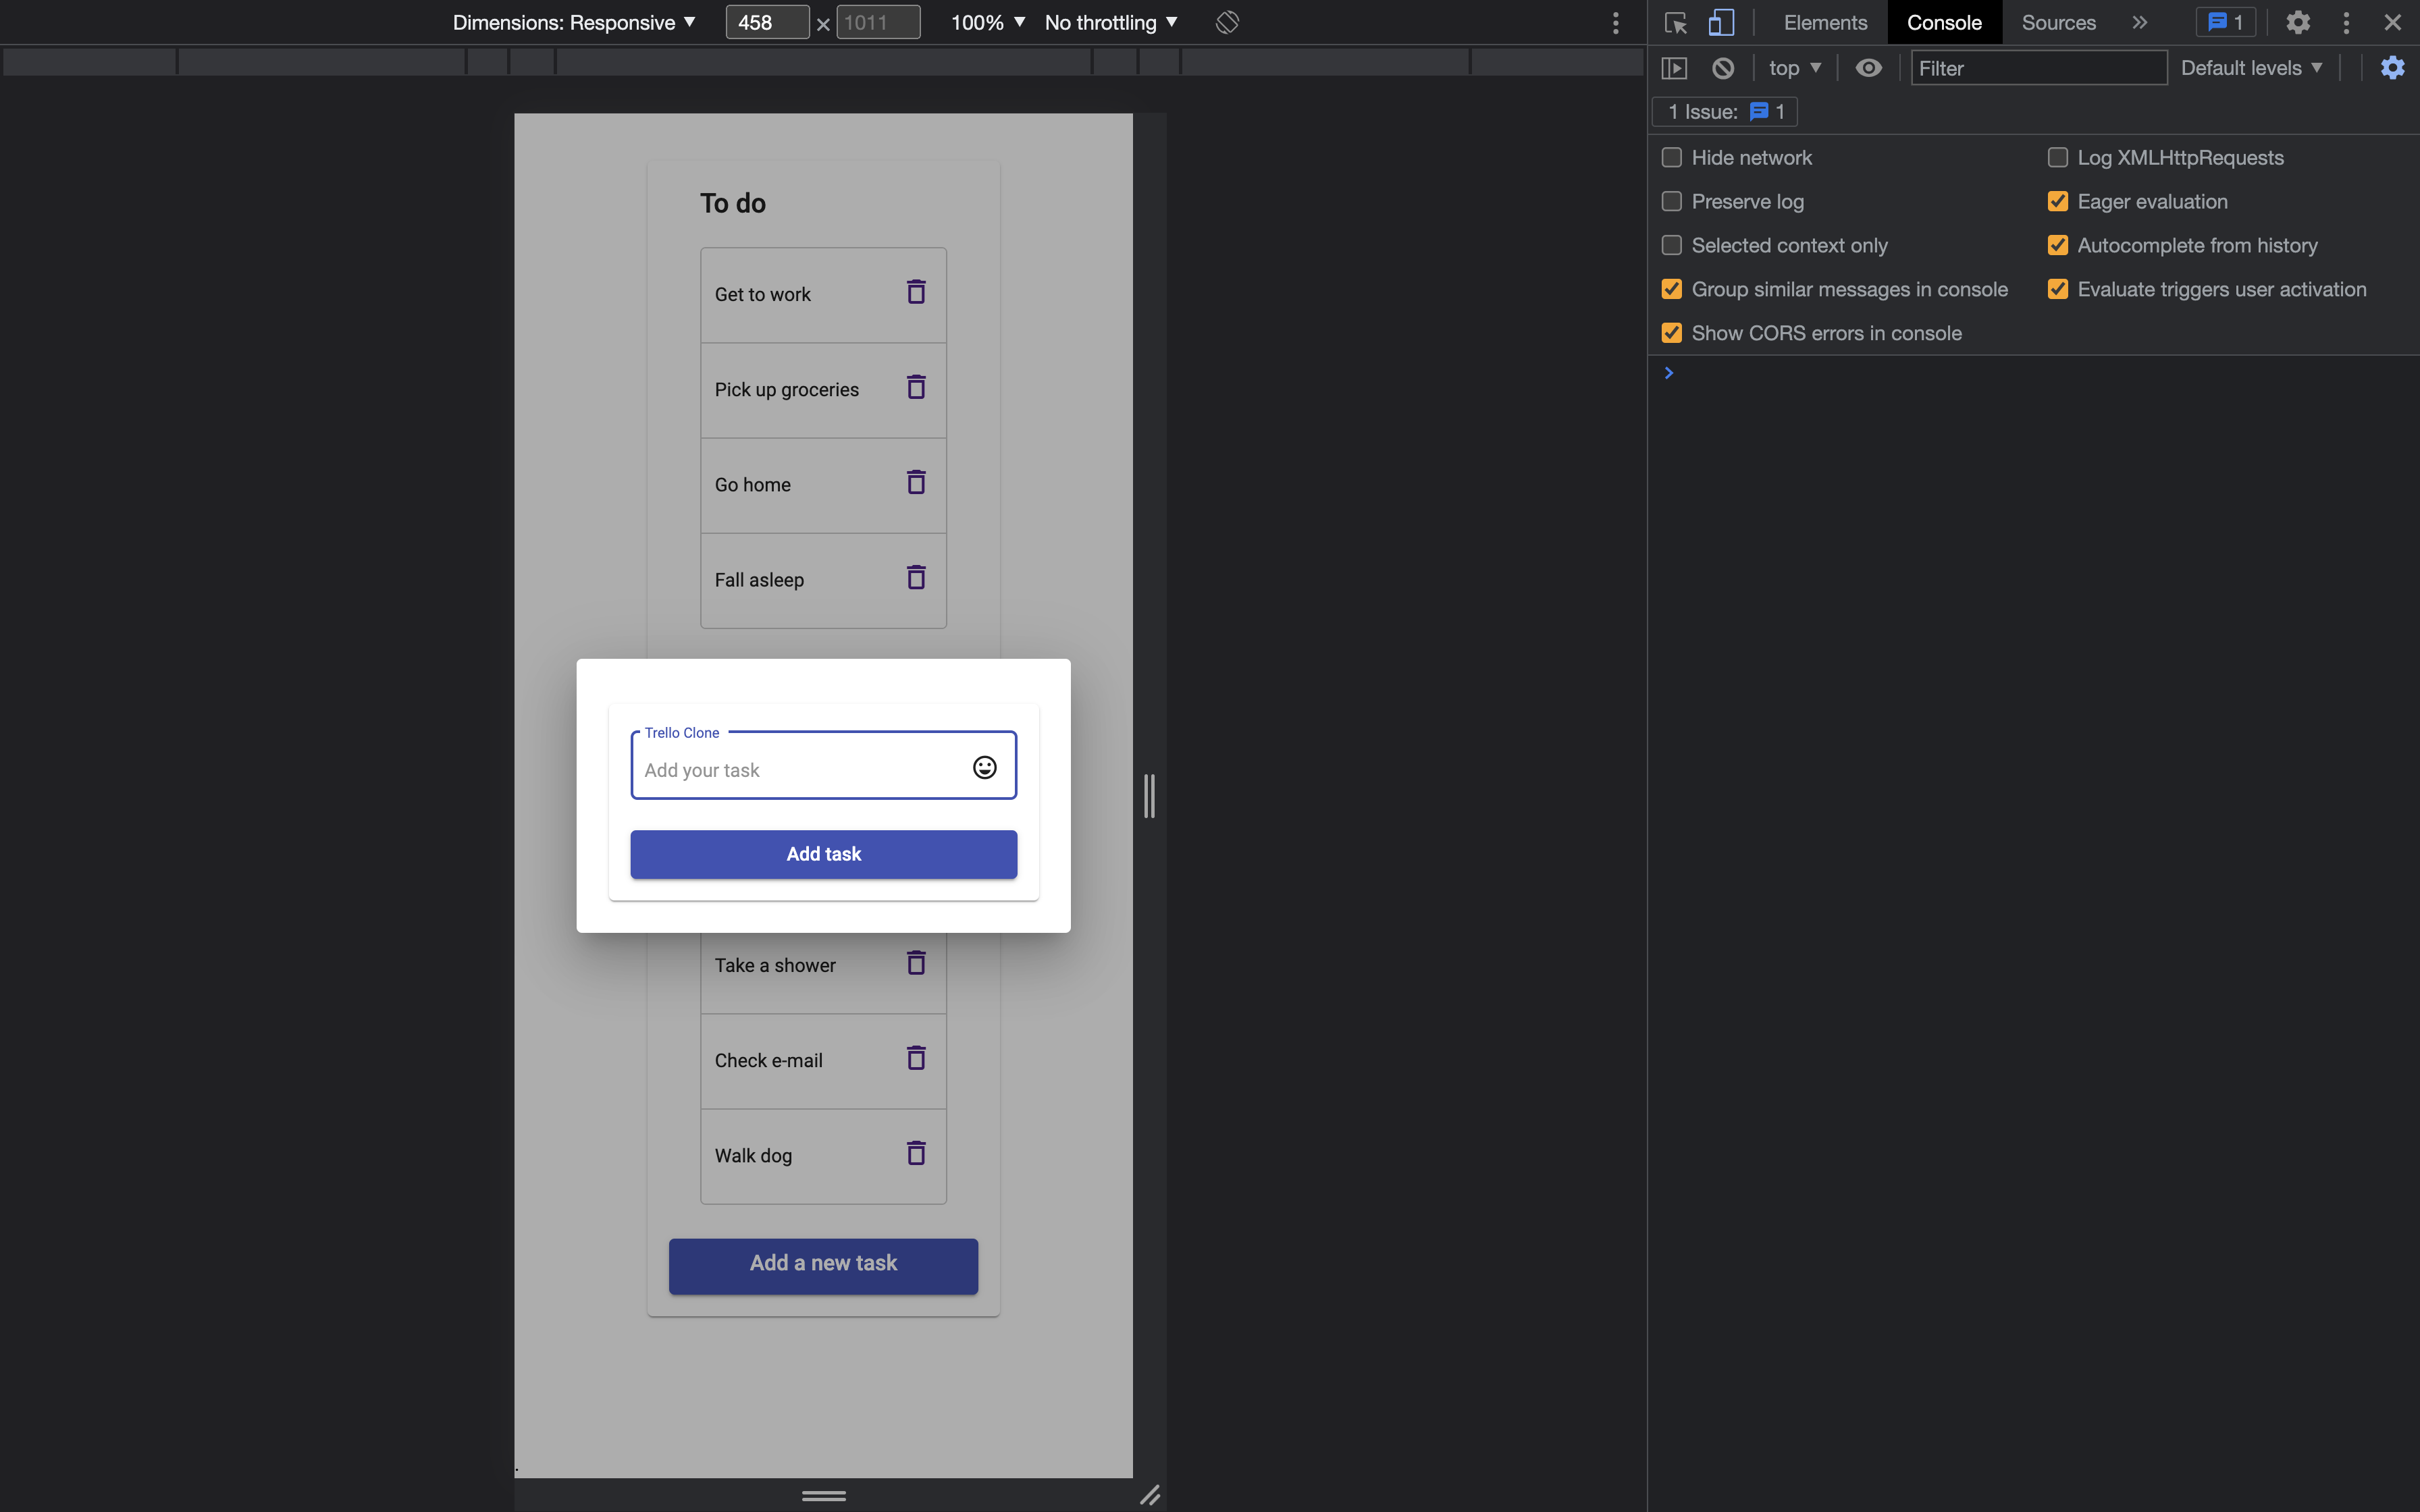
Task: Open the Default levels dropdown
Action: 2251,67
